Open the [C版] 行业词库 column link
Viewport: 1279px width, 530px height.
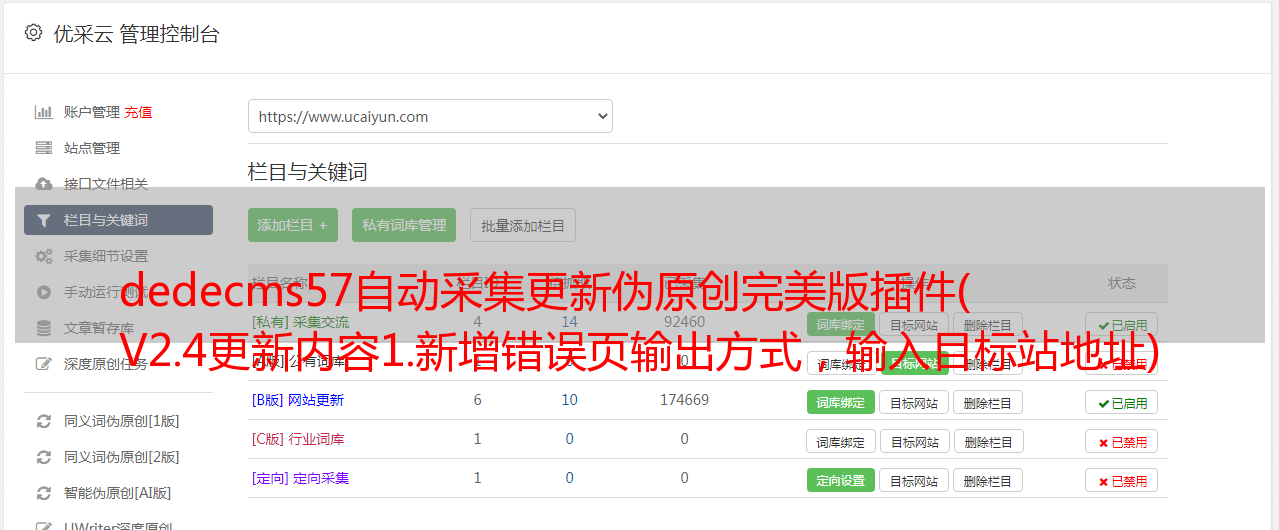[x=298, y=439]
